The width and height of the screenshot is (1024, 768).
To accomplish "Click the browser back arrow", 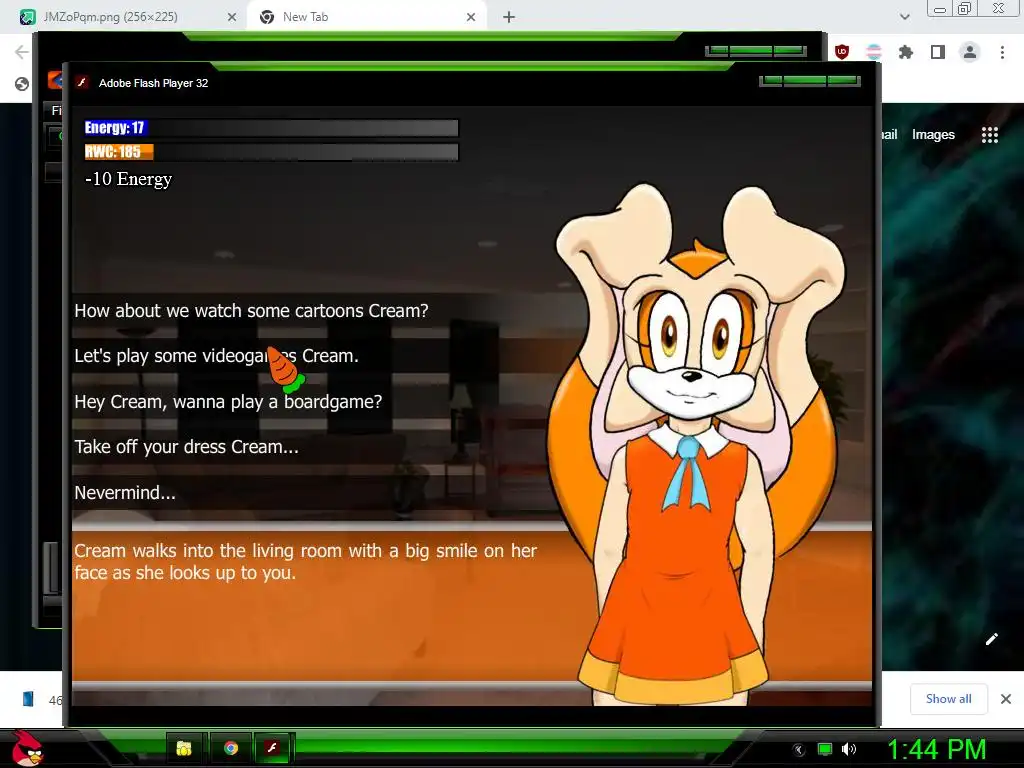I will pos(22,52).
